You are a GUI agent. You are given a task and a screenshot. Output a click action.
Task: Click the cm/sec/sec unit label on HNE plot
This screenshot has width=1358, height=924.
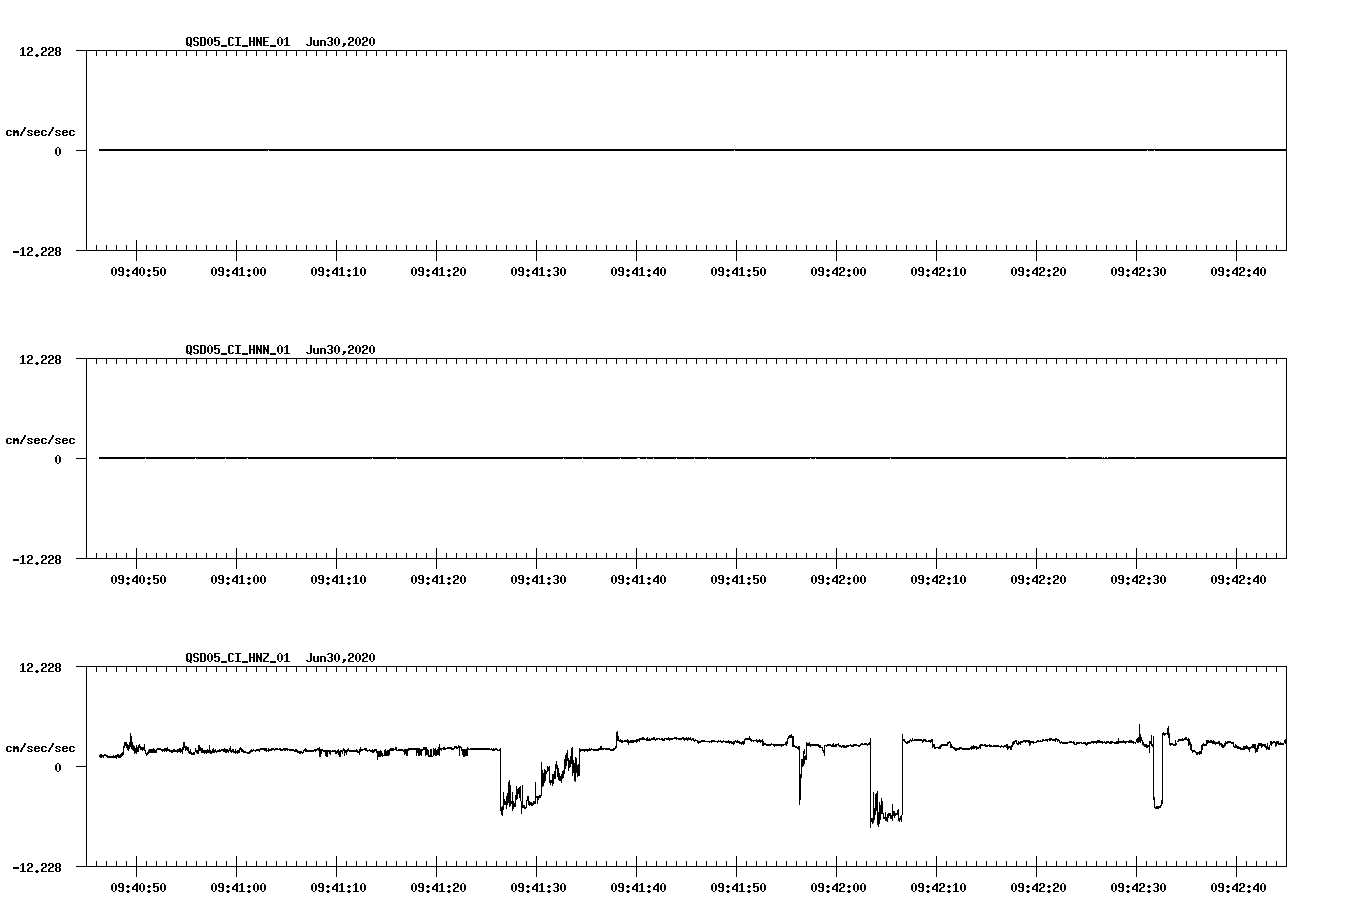40,132
